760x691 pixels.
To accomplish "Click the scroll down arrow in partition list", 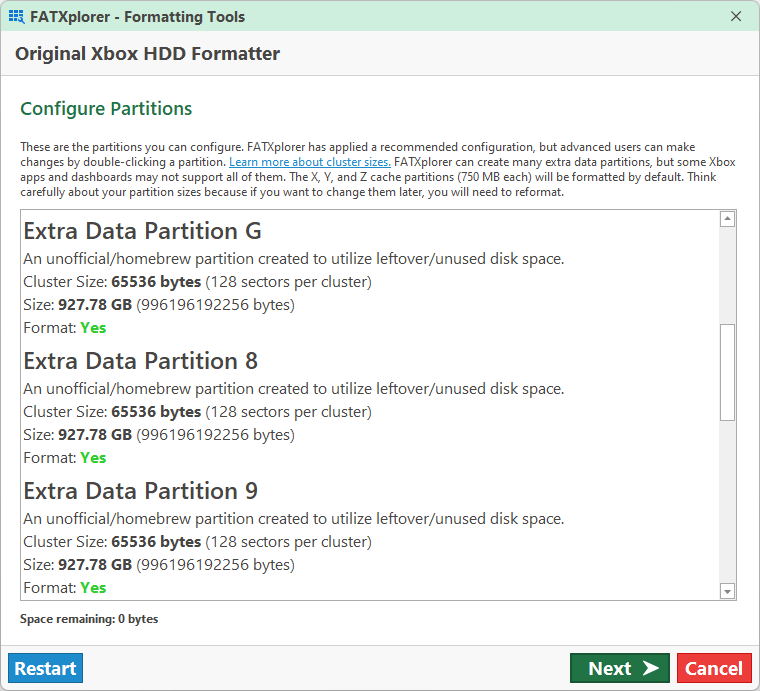I will [727, 591].
